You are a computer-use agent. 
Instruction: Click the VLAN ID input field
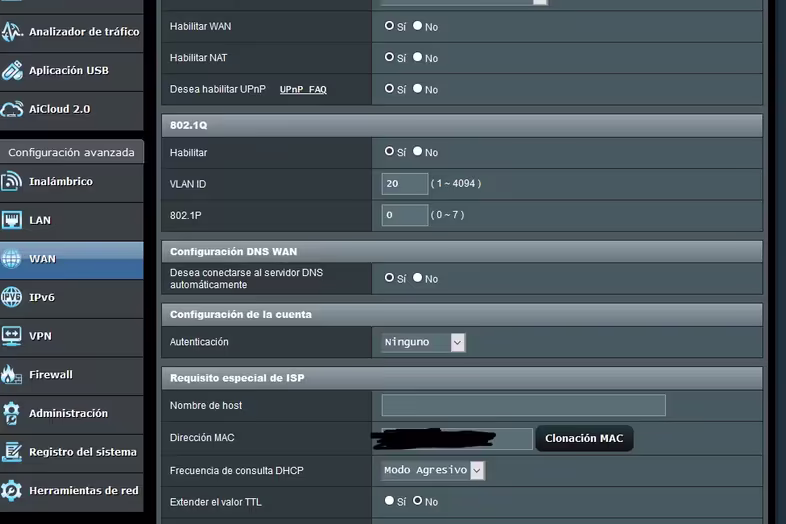[405, 184]
